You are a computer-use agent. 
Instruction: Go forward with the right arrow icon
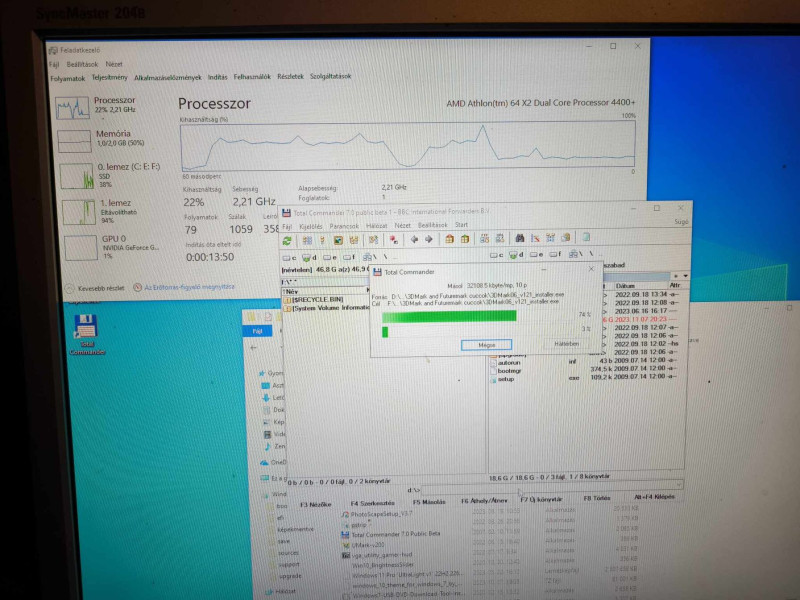(429, 239)
